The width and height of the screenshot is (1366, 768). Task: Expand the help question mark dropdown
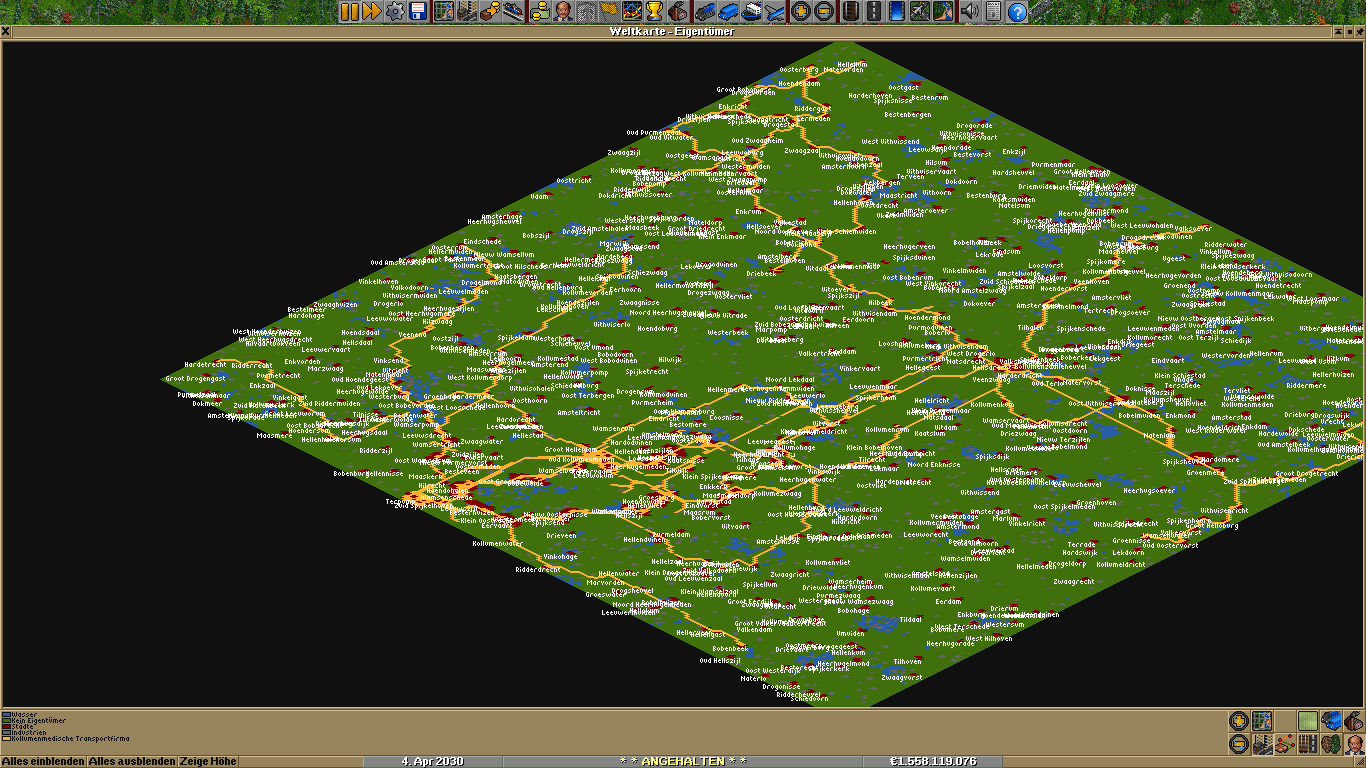[x=1017, y=12]
